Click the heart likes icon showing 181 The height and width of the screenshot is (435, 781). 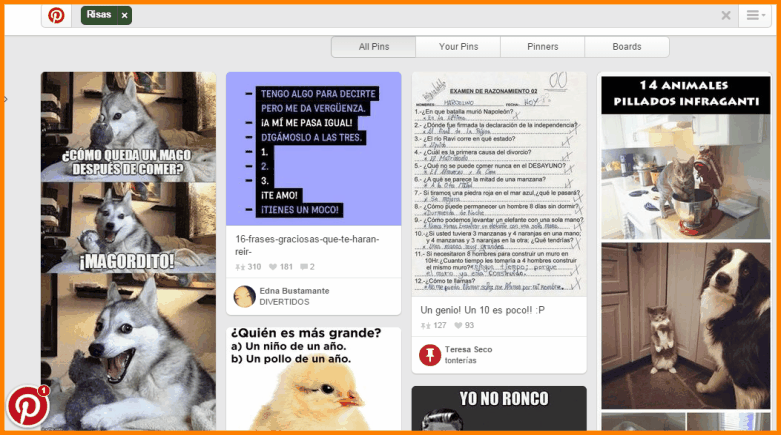[x=272, y=267]
